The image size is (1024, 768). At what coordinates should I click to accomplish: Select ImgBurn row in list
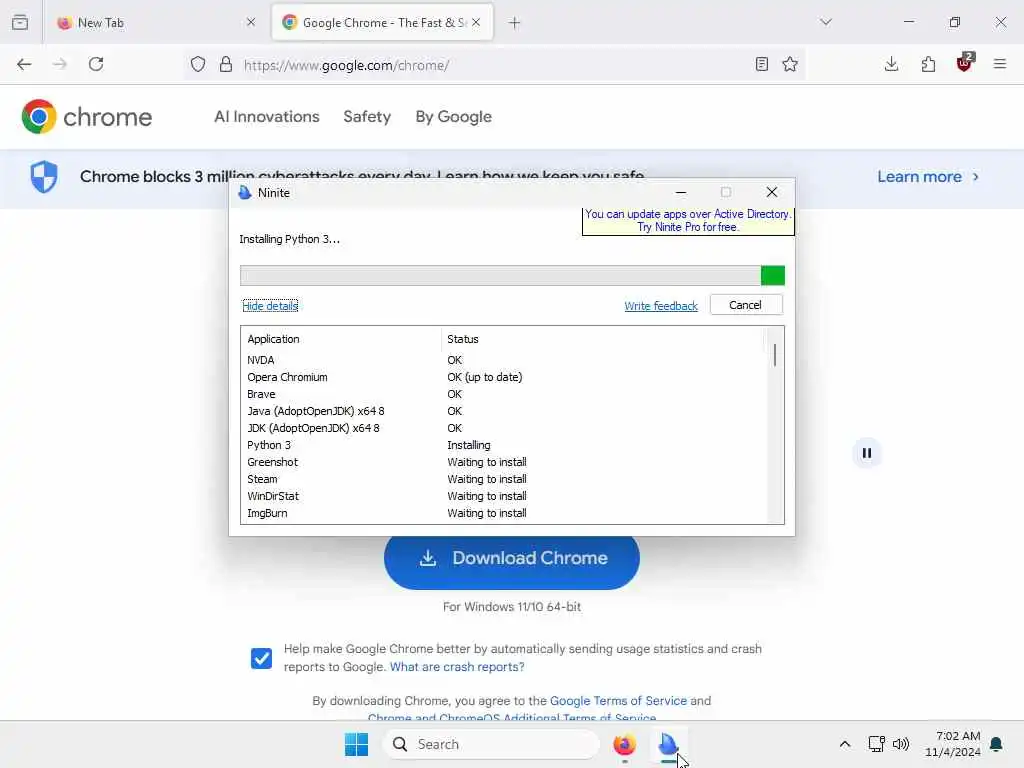click(504, 513)
